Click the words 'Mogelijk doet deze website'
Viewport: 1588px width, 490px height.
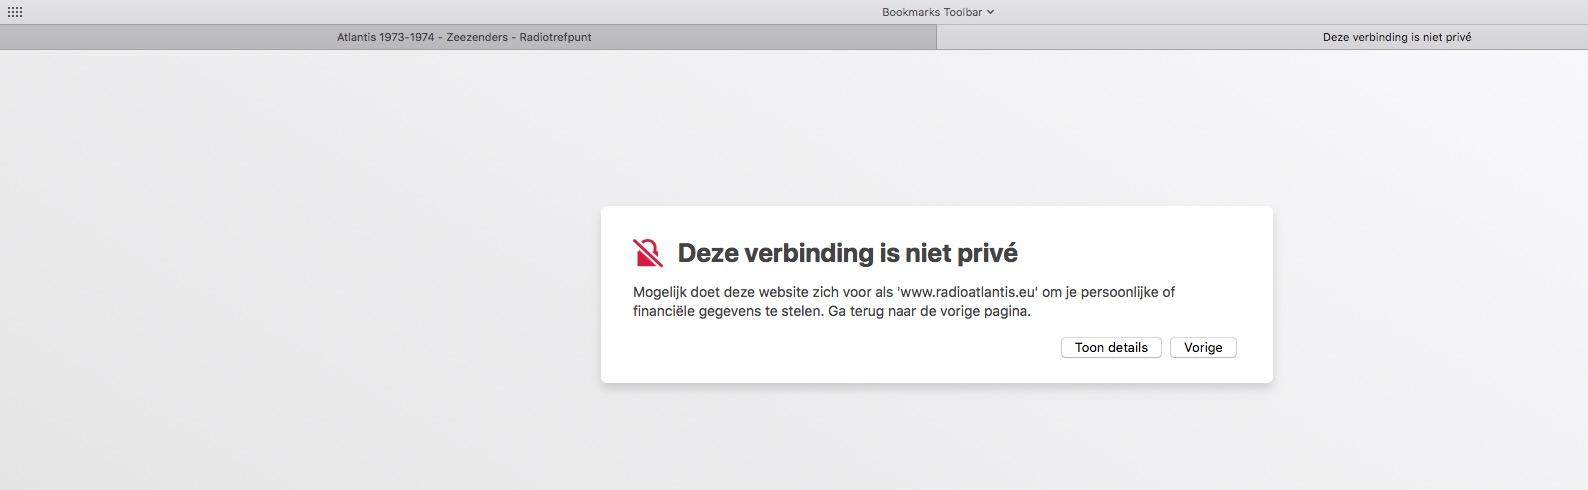click(x=712, y=292)
